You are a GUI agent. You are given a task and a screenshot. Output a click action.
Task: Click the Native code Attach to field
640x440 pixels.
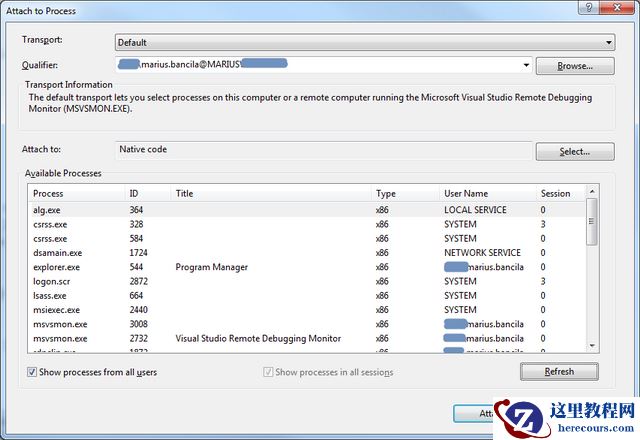tap(324, 149)
